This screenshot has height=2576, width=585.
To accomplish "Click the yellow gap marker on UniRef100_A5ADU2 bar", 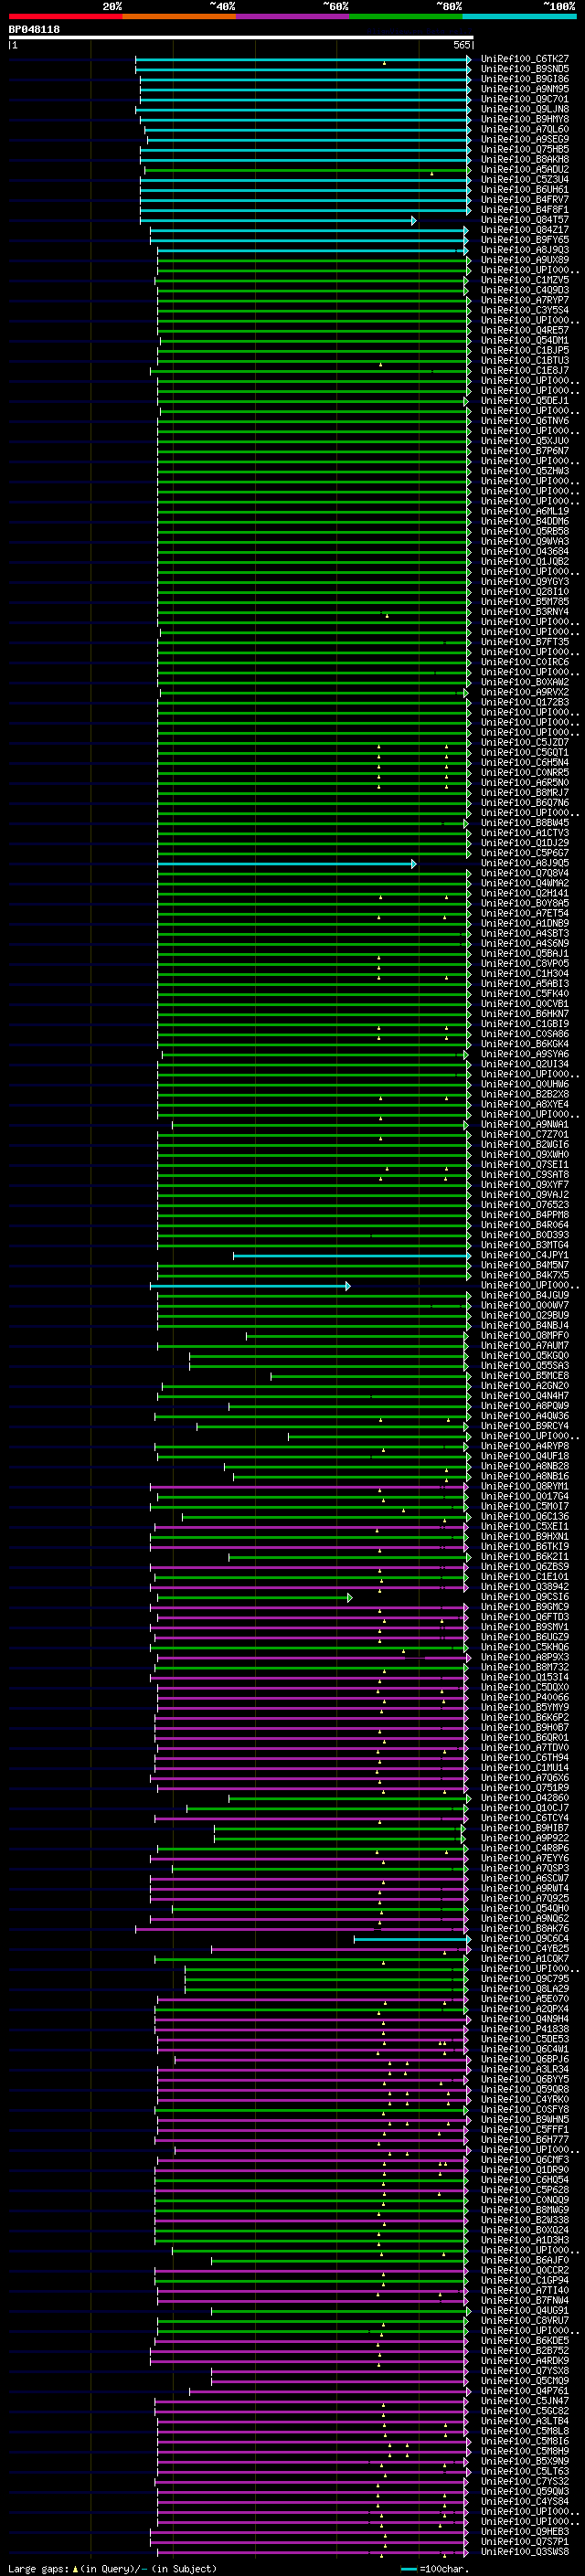I will pos(432,173).
